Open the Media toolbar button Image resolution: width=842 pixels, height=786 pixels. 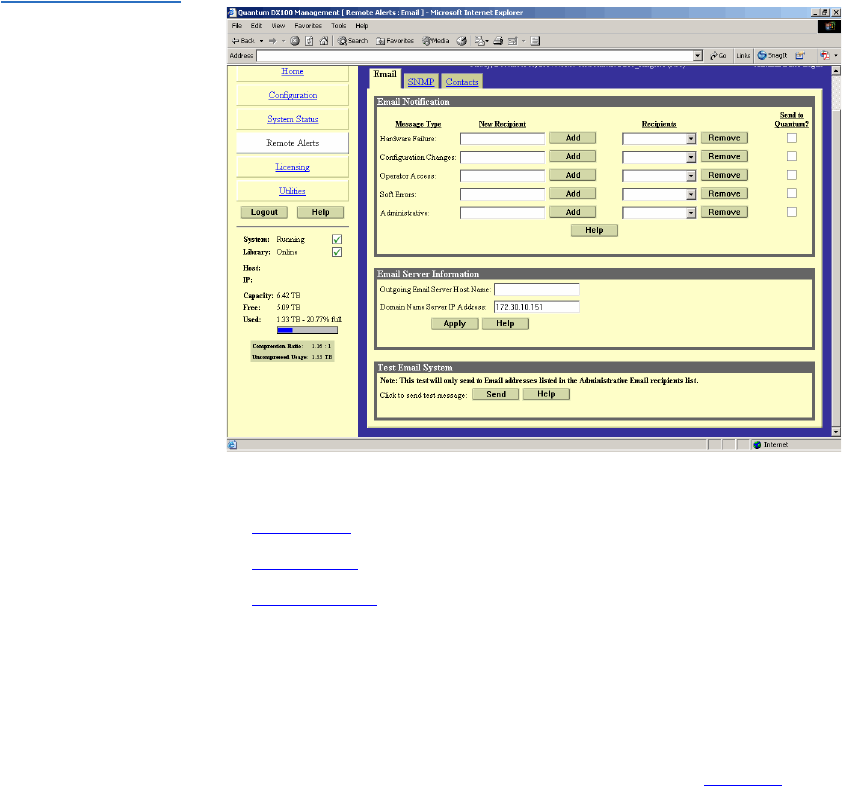(x=435, y=41)
